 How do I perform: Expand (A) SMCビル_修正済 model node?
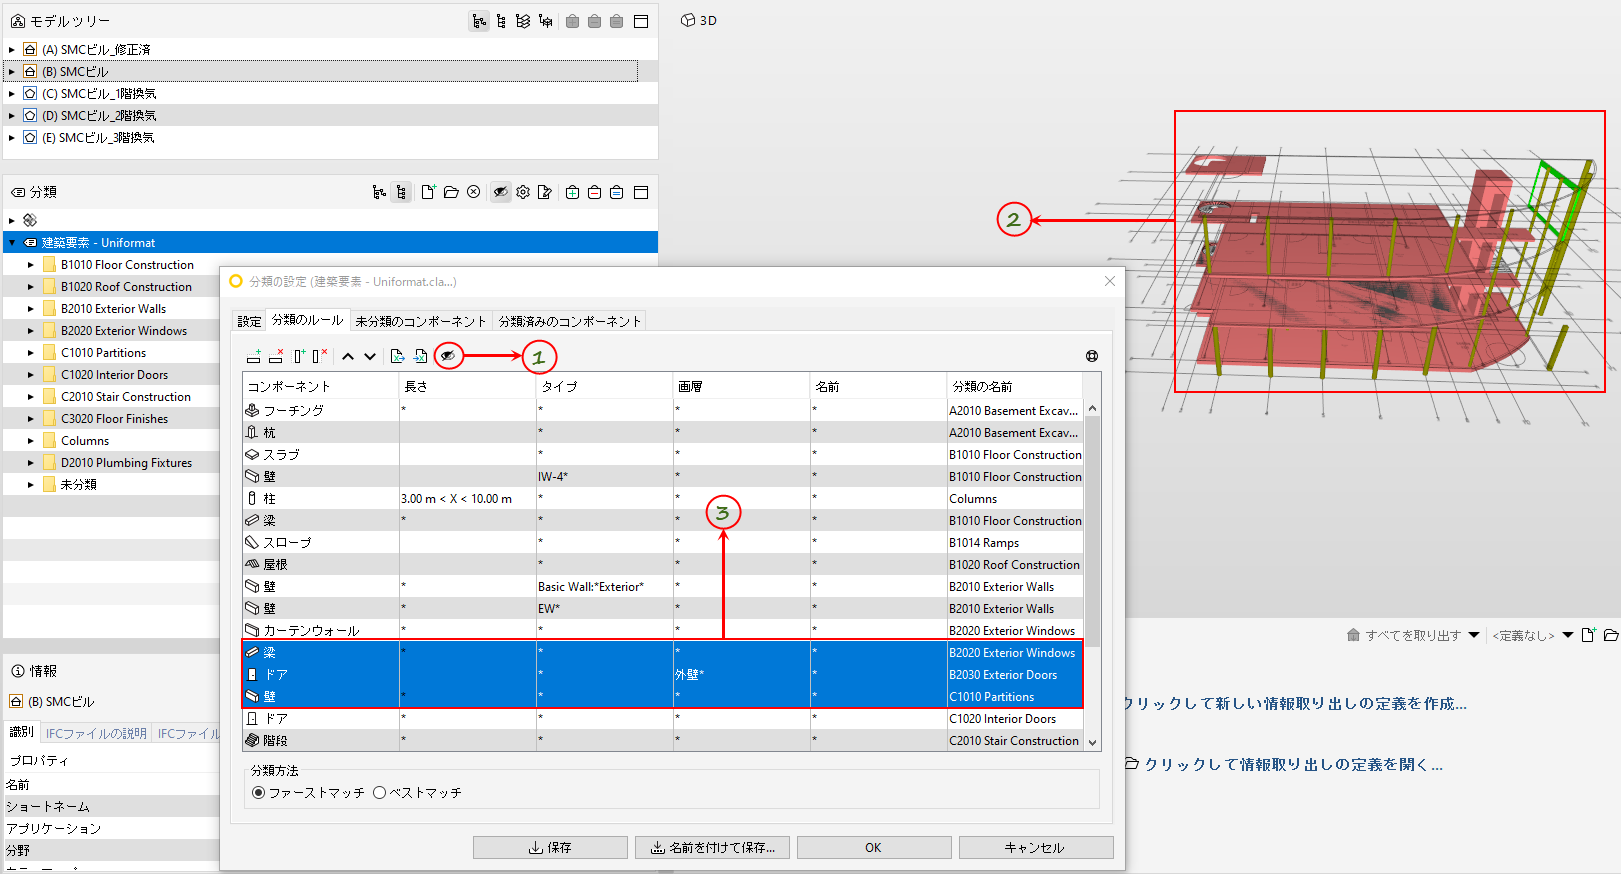point(11,49)
